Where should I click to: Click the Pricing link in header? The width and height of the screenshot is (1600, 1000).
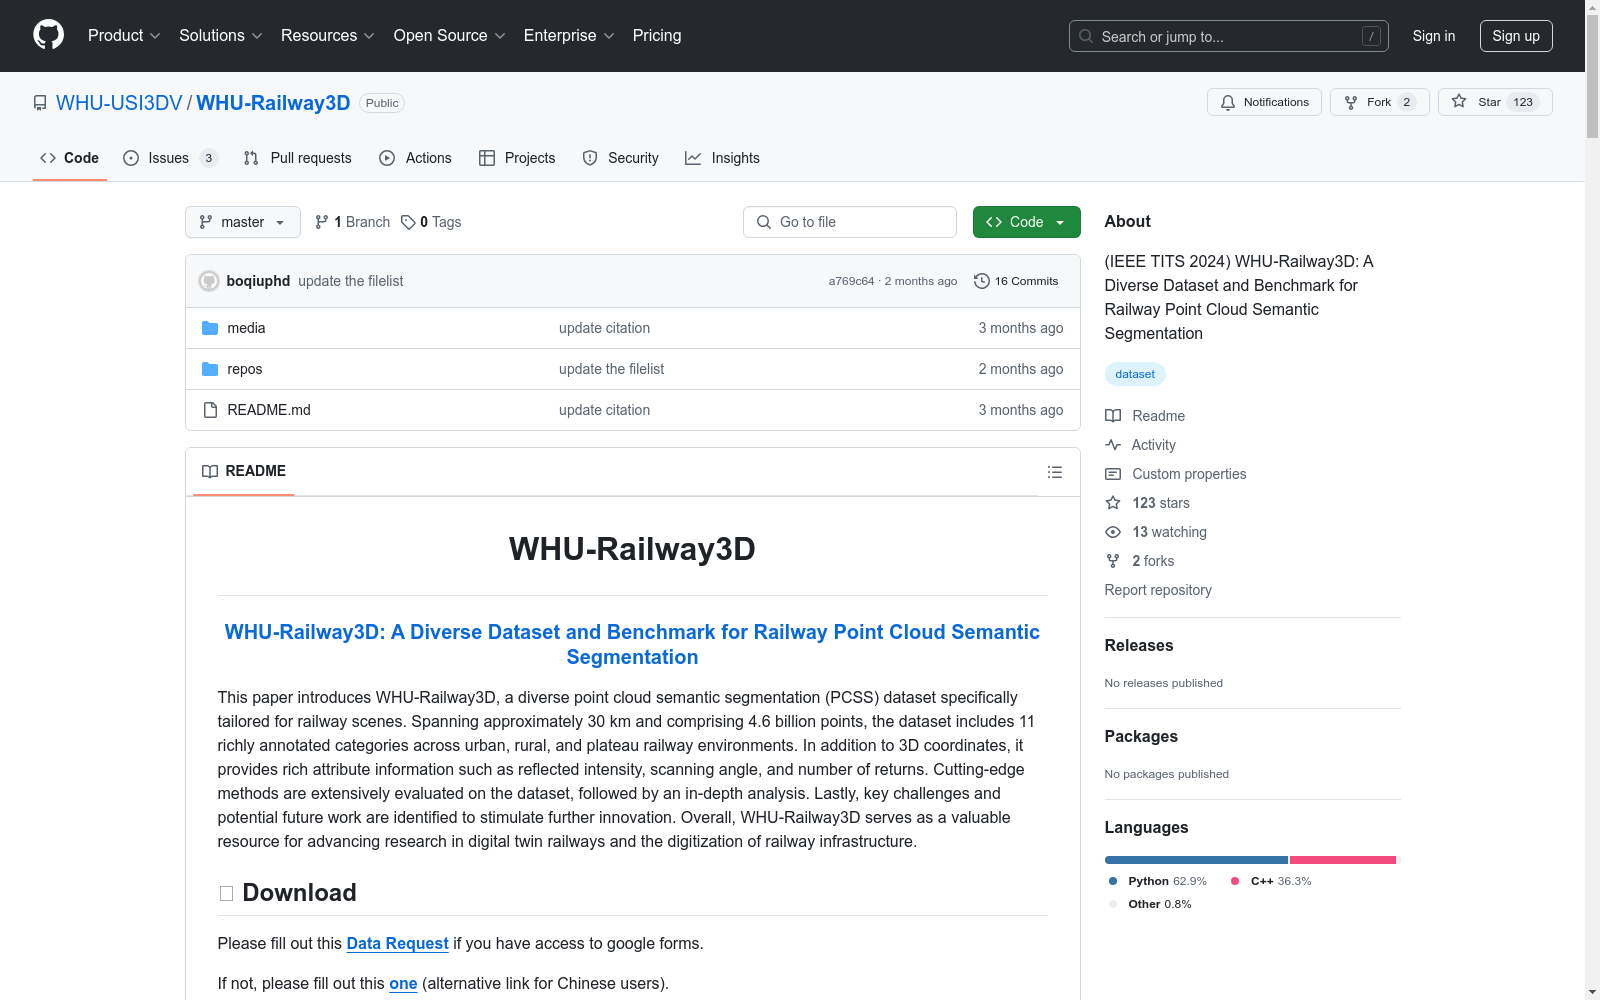(657, 36)
